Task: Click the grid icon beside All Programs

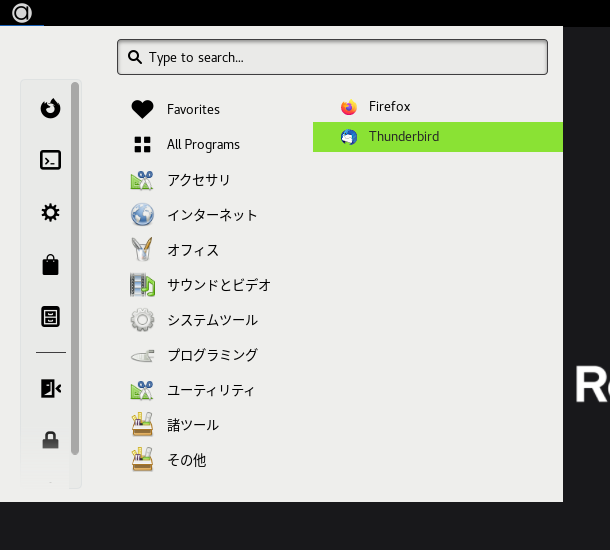Action: [x=142, y=144]
